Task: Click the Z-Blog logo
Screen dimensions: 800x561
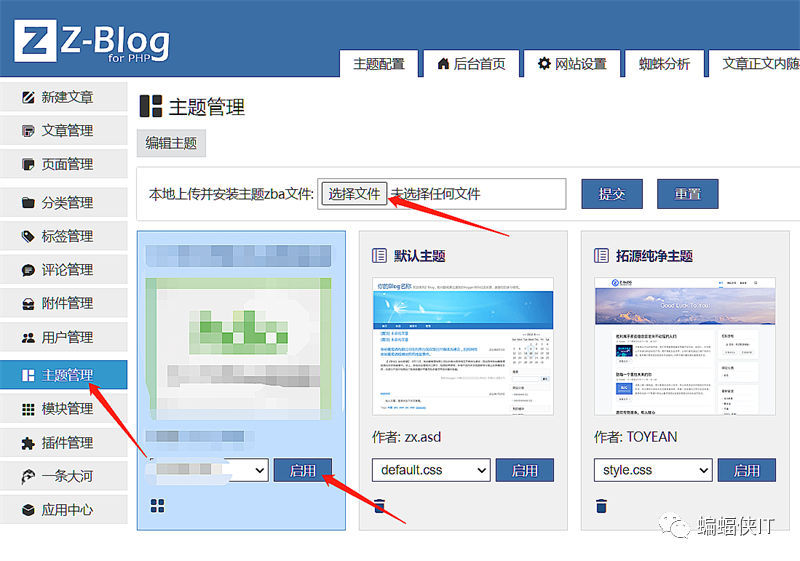Action: pyautogui.click(x=92, y=41)
